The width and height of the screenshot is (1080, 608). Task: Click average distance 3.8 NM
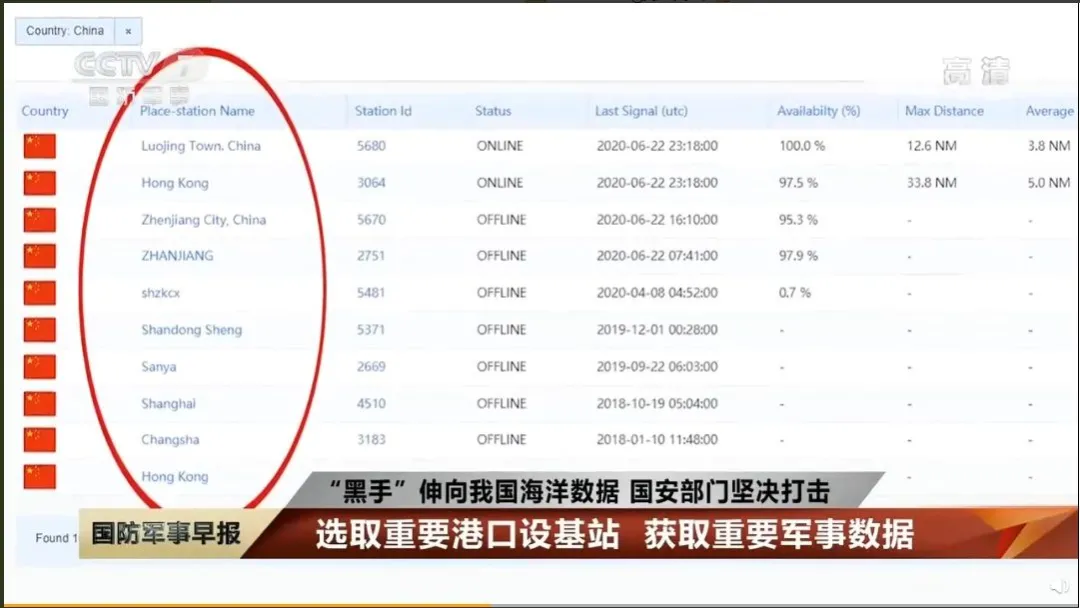pyautogui.click(x=1049, y=146)
